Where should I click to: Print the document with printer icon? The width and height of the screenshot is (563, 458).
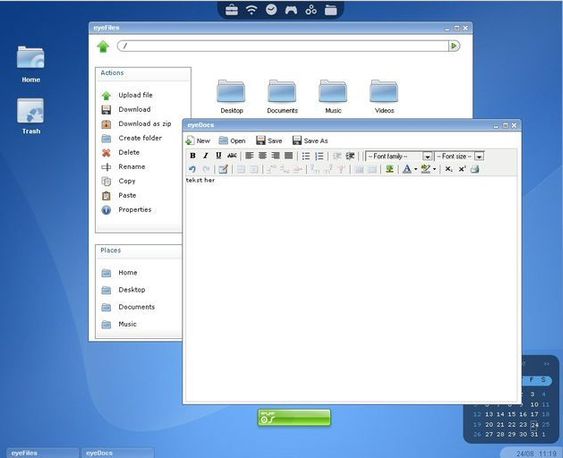475,169
